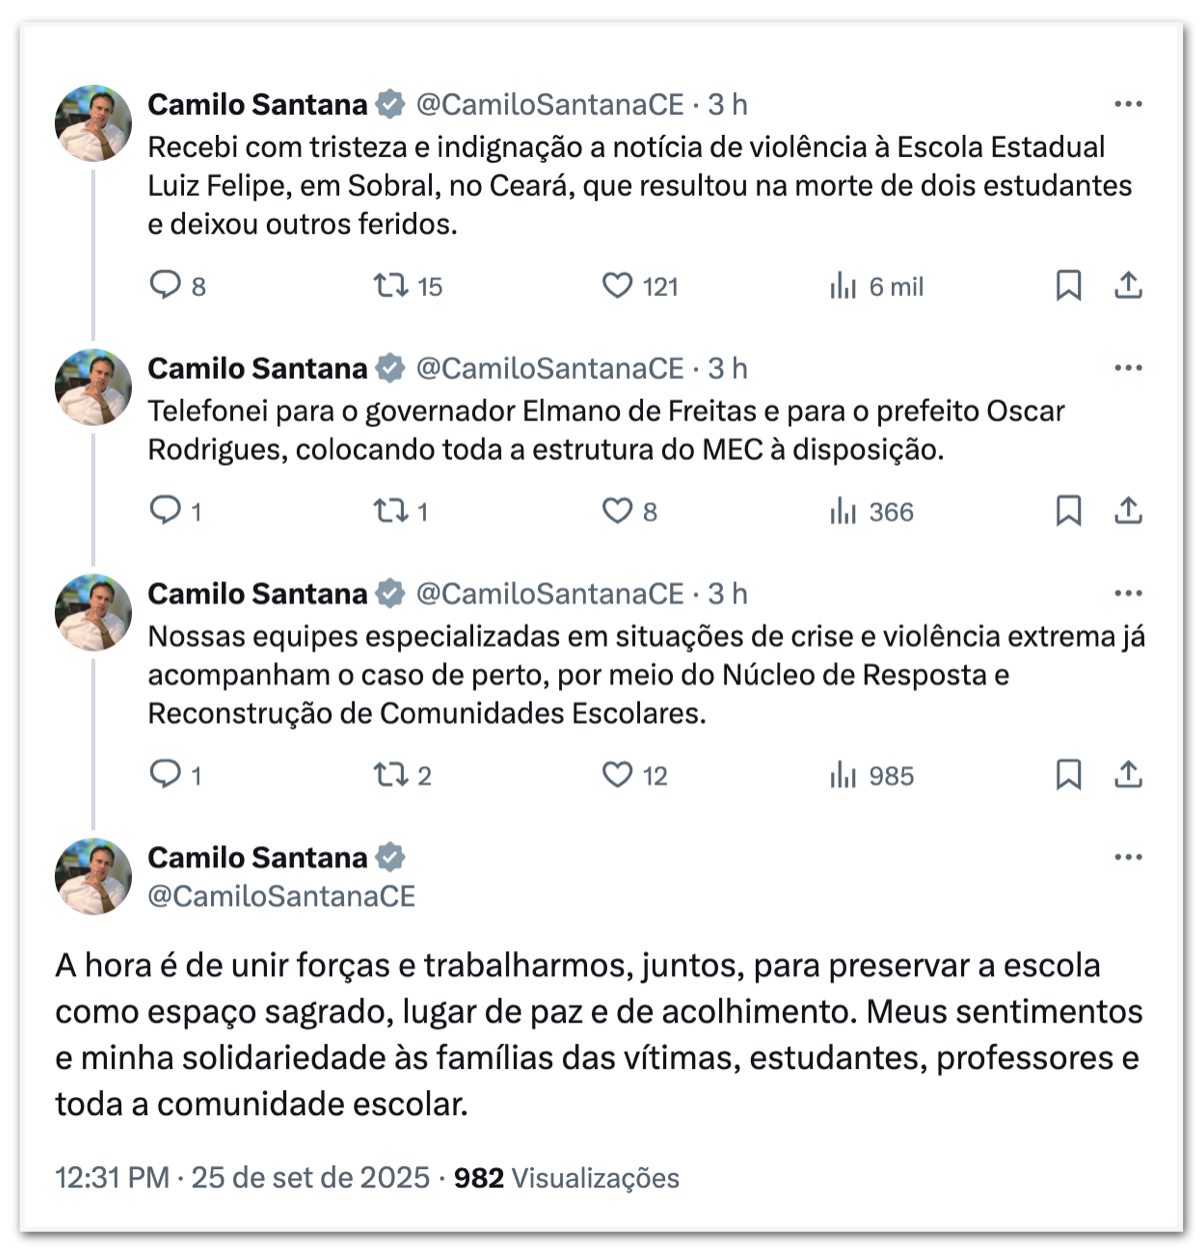This screenshot has width=1202, height=1256.
Task: Click the 12:31 PM timestamp link
Action: (112, 1177)
